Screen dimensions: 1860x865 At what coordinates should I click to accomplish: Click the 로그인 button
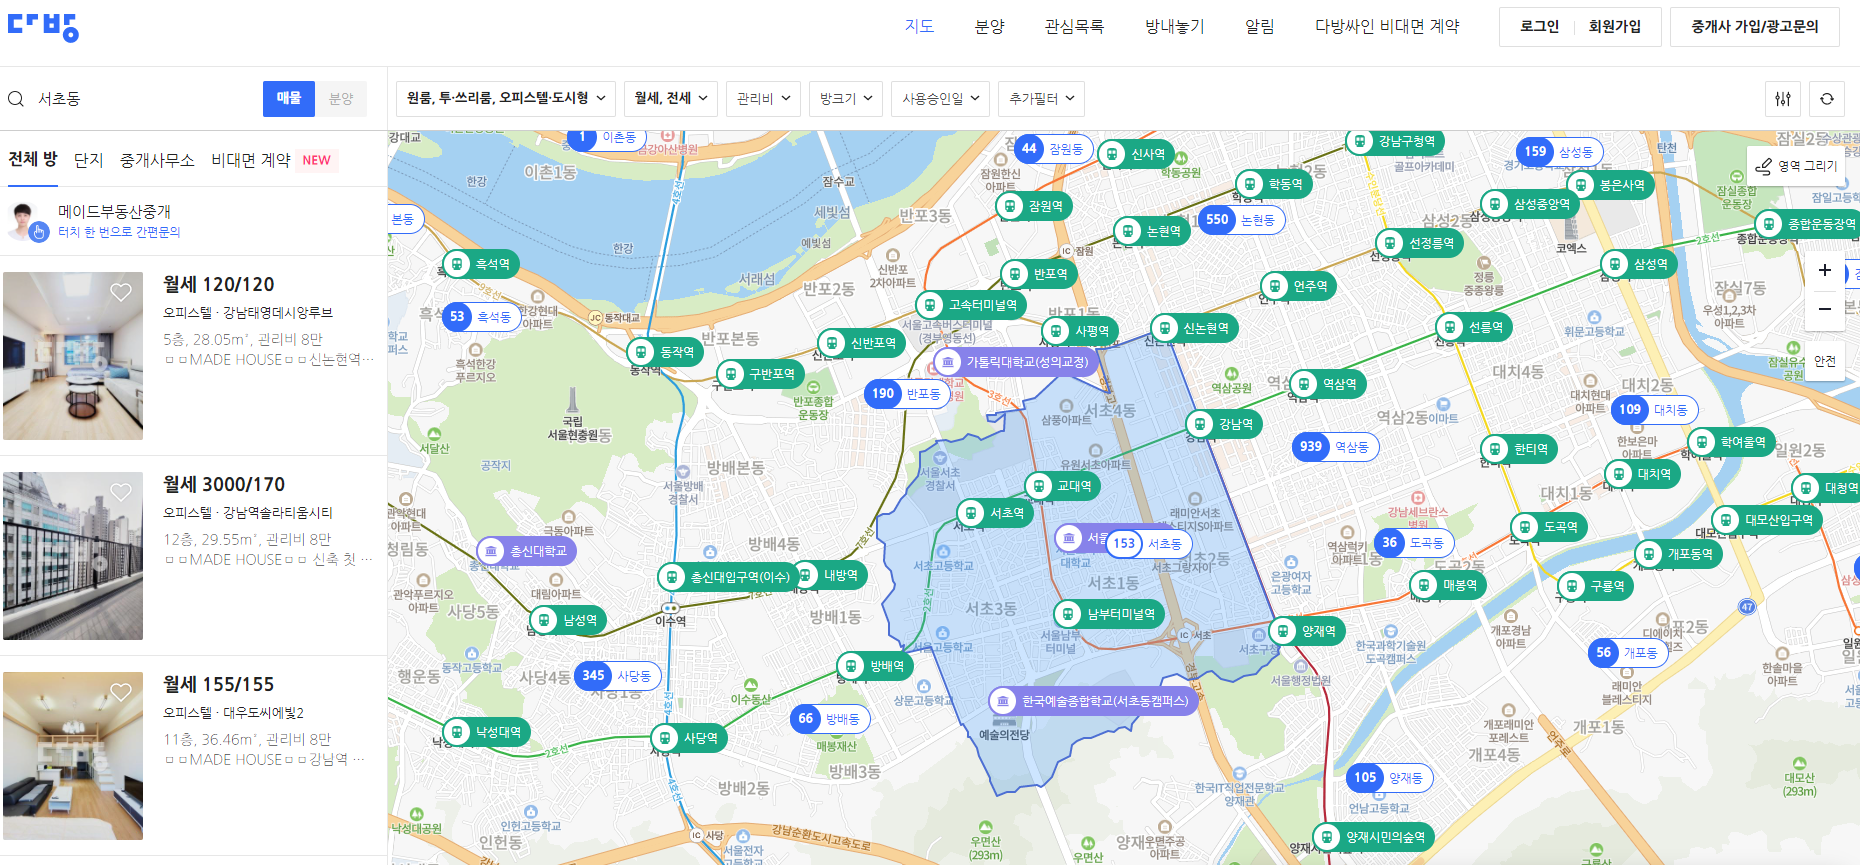1539,27
